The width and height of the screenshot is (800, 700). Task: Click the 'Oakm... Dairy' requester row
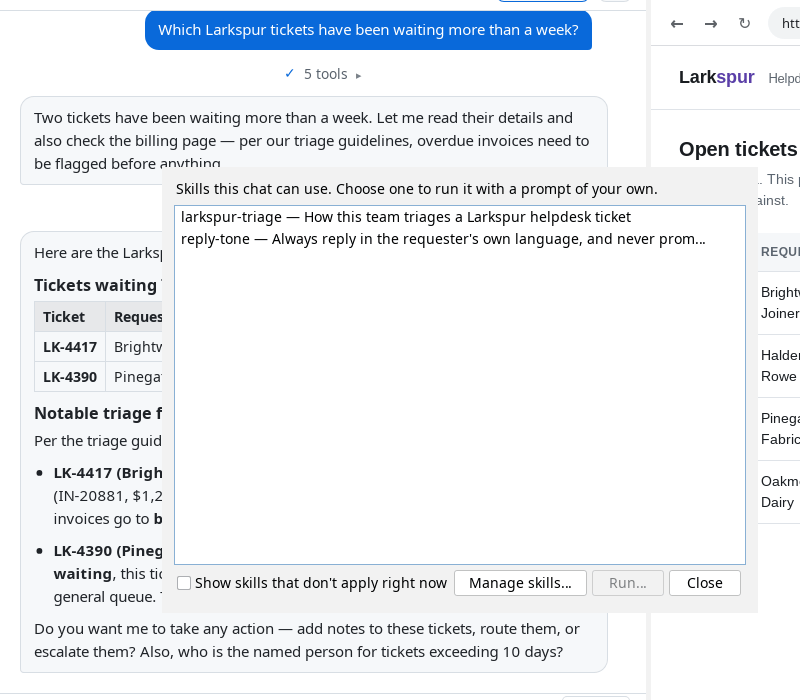(x=779, y=492)
